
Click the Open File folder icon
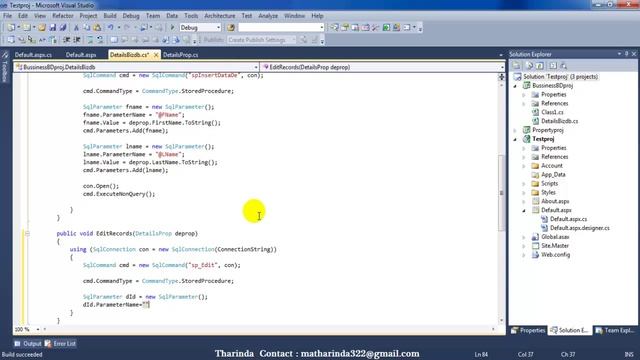point(42,28)
